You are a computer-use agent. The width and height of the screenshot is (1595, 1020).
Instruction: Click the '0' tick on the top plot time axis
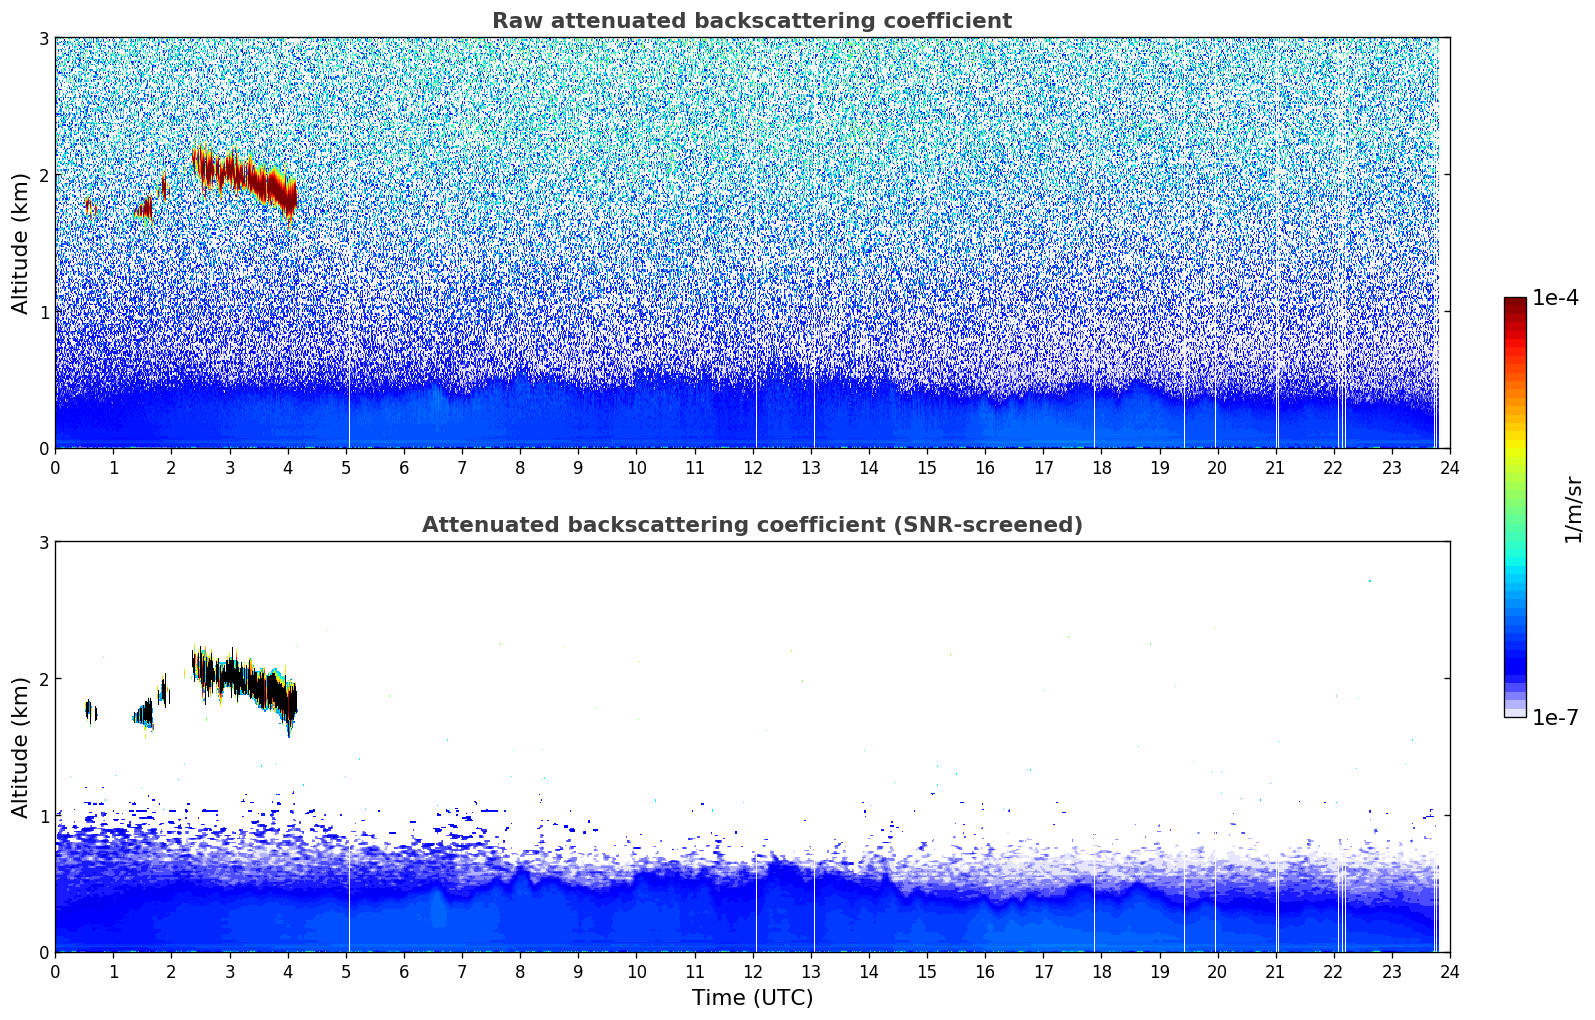click(55, 468)
